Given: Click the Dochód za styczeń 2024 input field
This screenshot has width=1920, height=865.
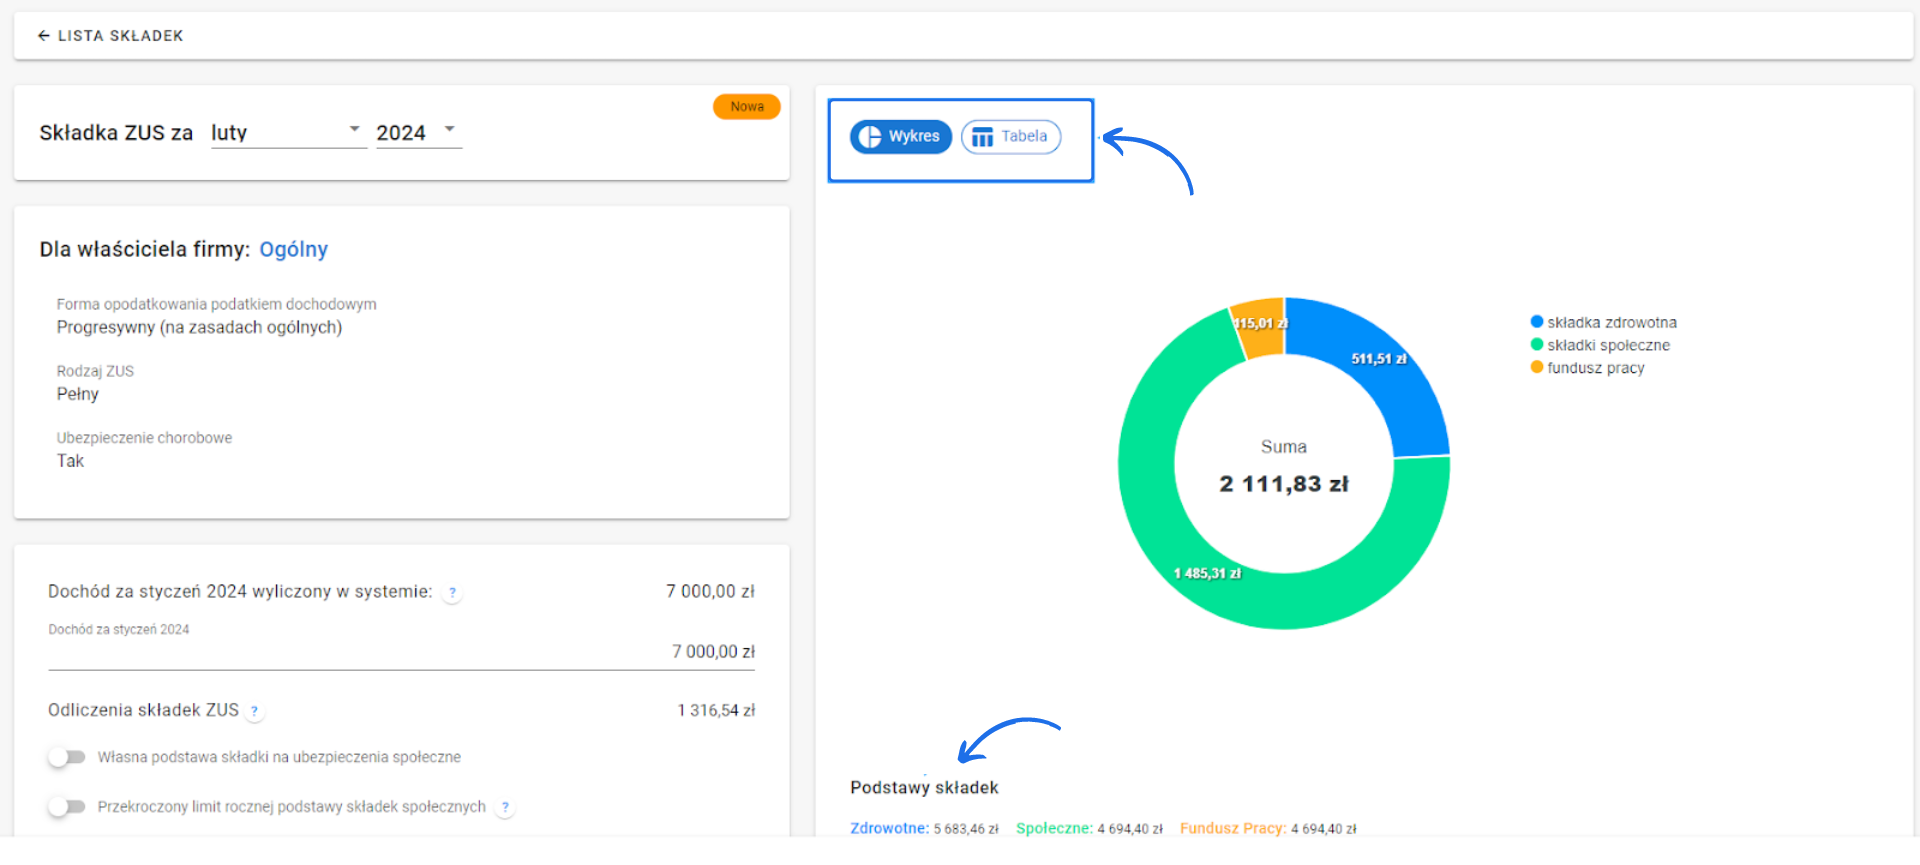Looking at the screenshot, I should 401,651.
